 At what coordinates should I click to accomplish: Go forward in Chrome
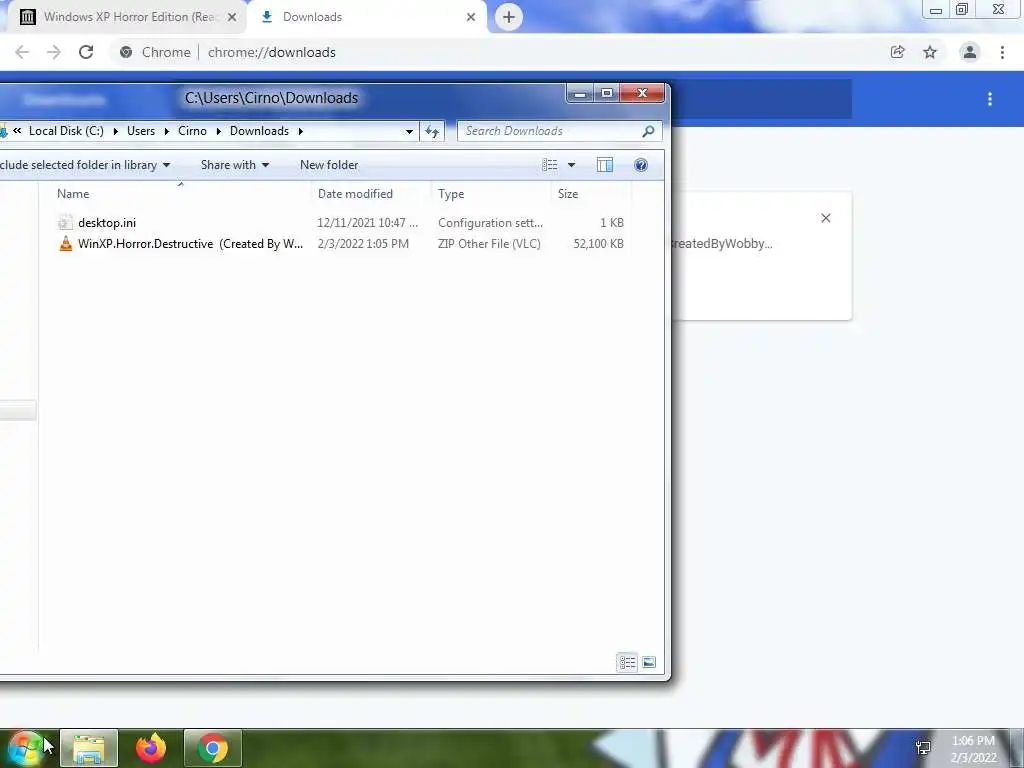point(54,52)
